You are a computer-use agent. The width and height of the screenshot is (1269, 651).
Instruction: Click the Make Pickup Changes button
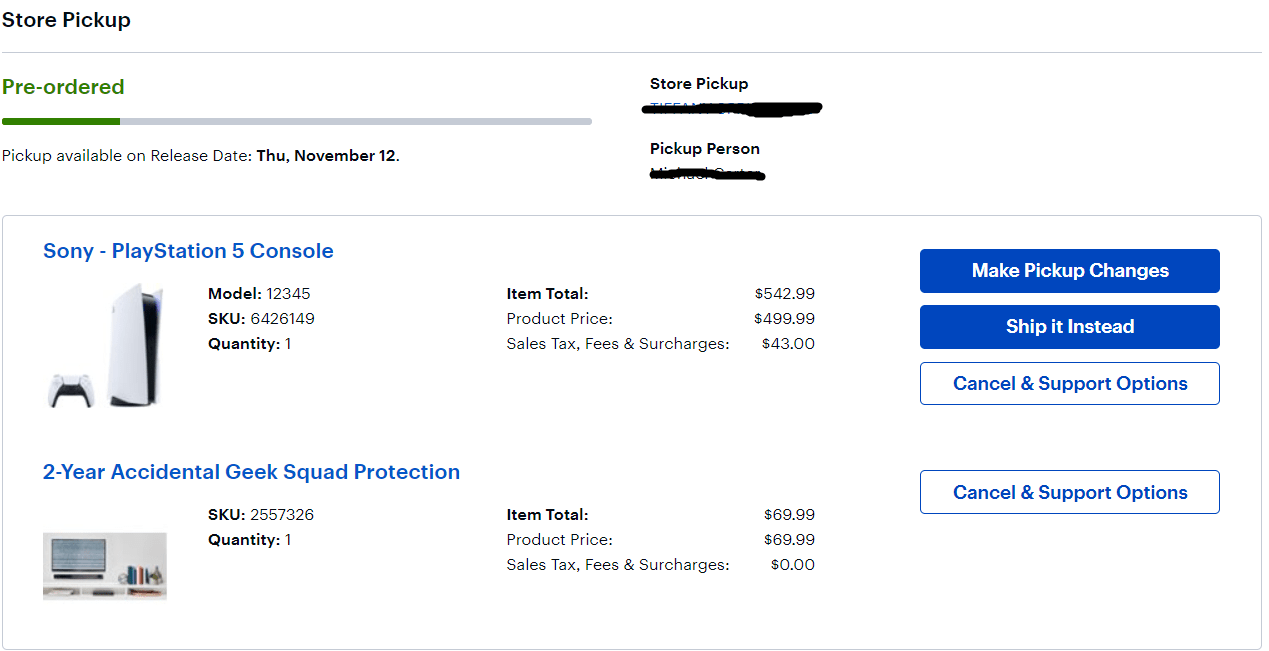(1069, 271)
